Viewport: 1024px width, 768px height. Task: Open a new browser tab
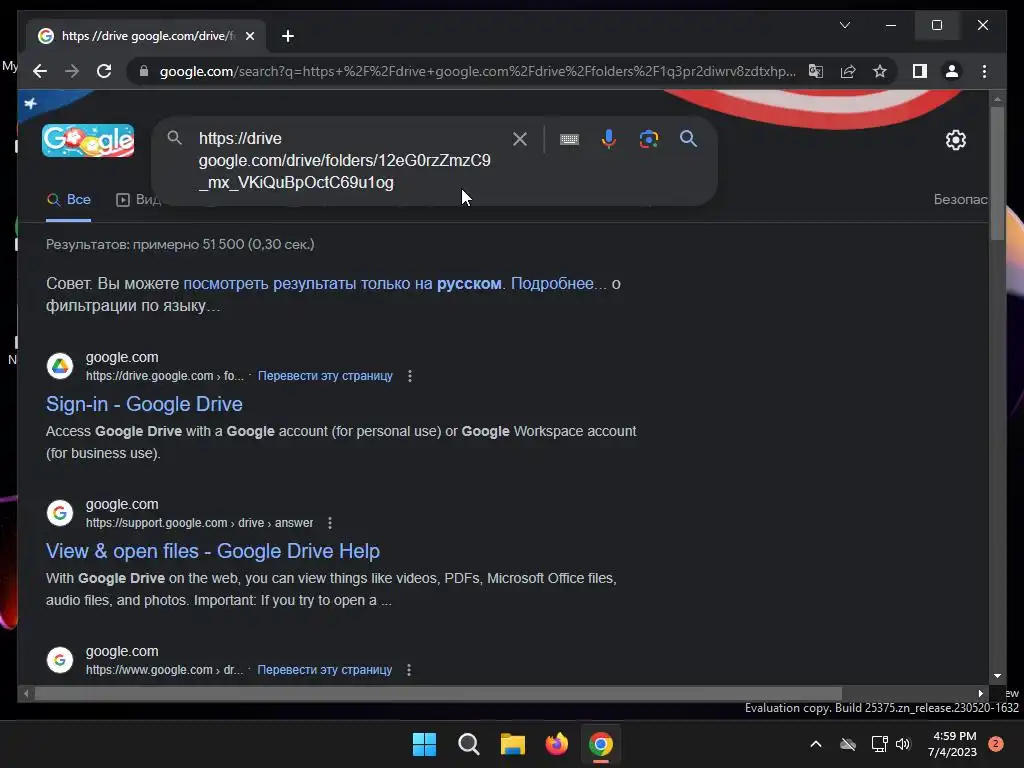coord(288,36)
